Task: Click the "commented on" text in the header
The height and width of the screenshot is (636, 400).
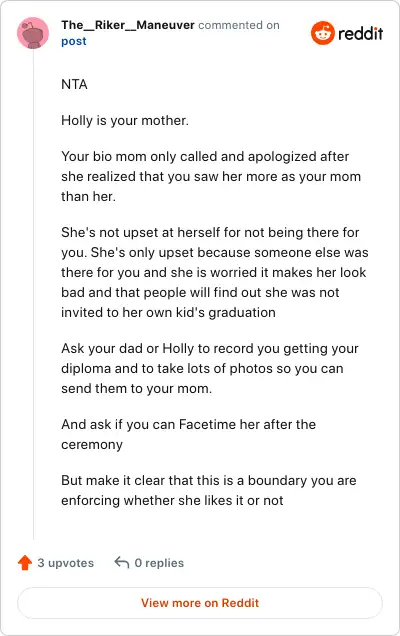Action: tap(239, 25)
